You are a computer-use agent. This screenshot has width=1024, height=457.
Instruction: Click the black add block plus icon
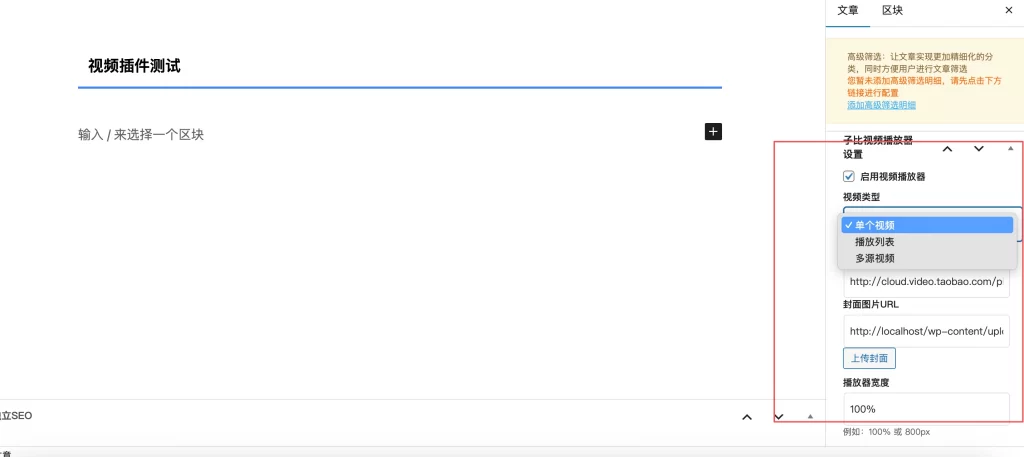(x=713, y=132)
